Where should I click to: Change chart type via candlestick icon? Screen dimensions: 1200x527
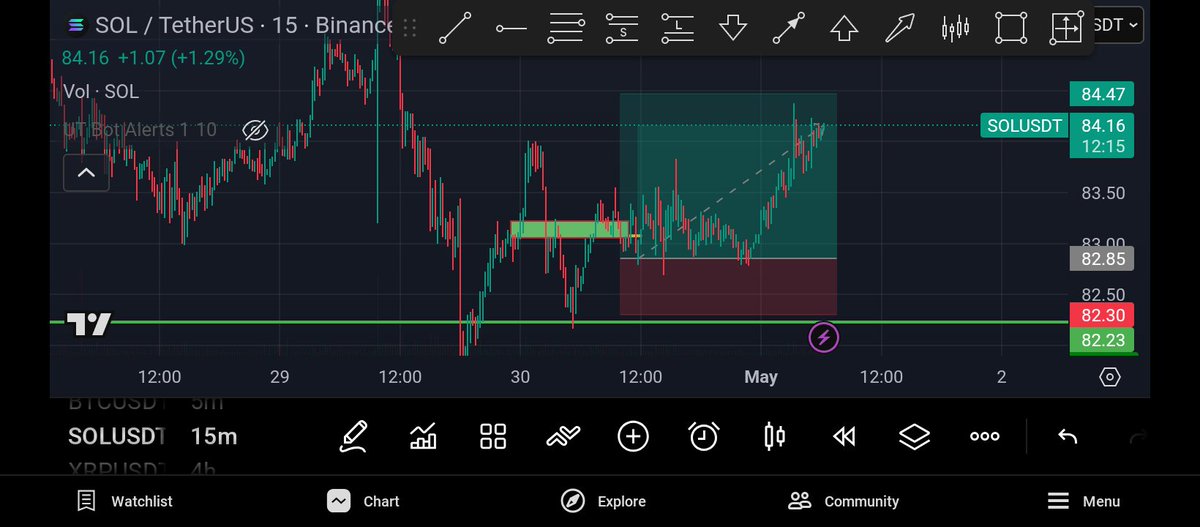click(774, 436)
